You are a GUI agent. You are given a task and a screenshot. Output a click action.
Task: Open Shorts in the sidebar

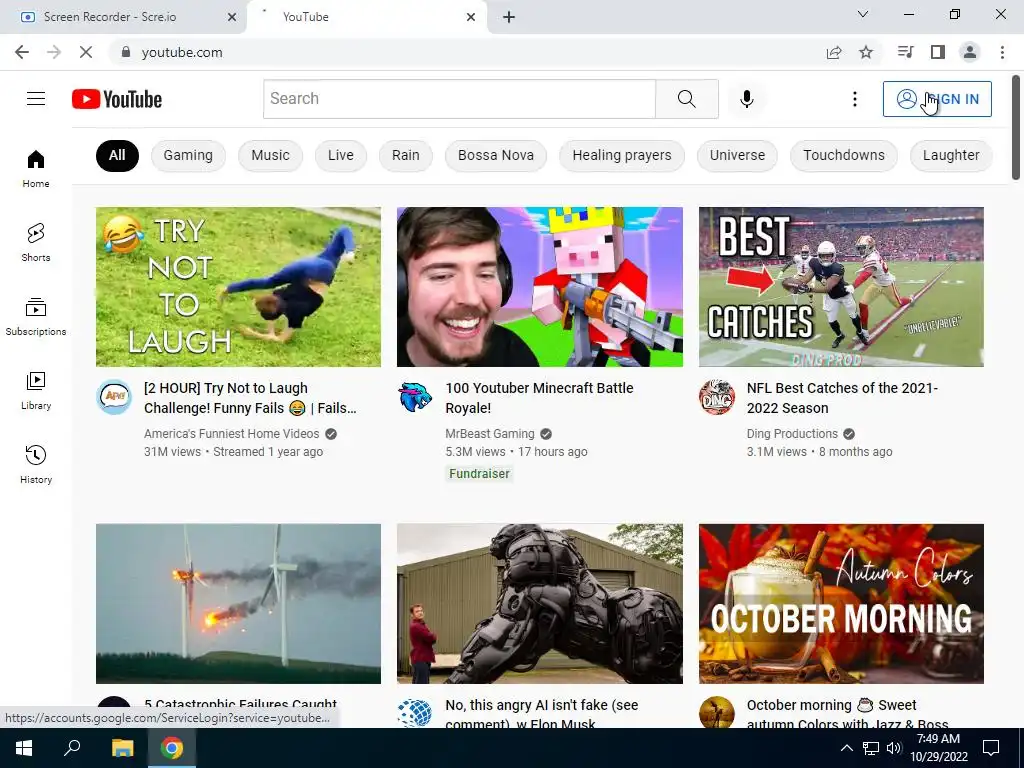(36, 243)
